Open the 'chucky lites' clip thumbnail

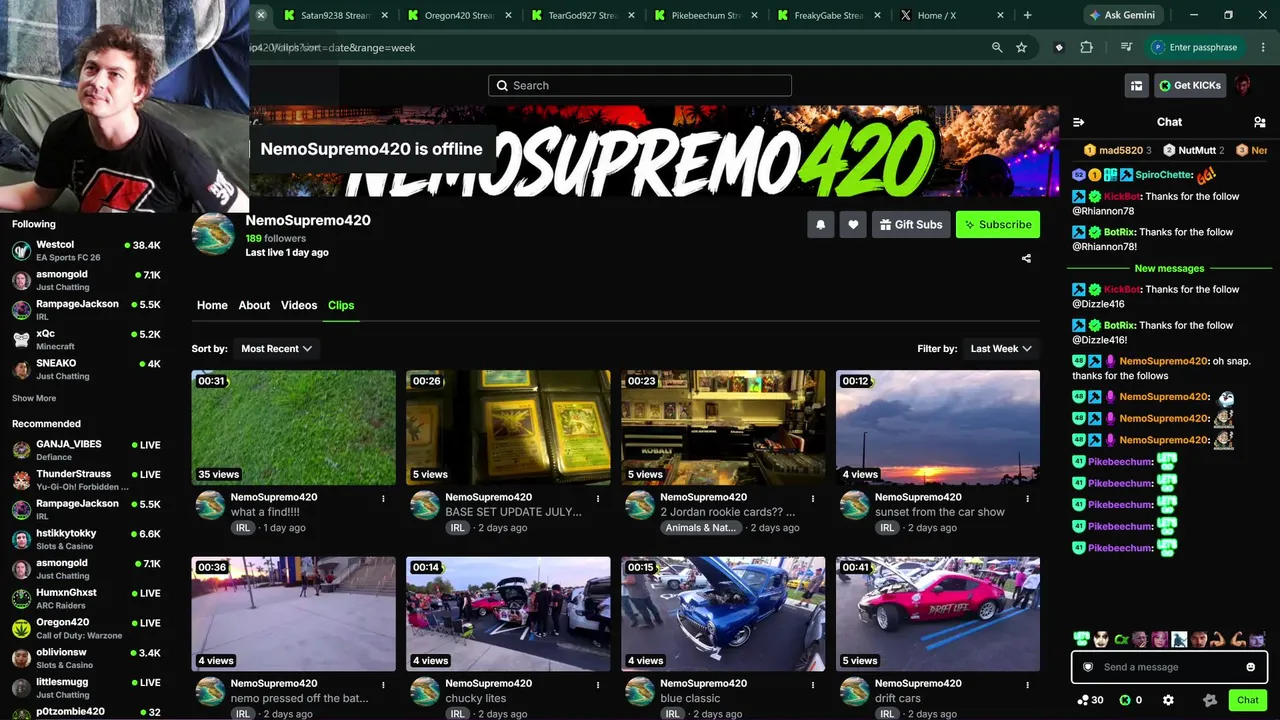pyautogui.click(x=508, y=614)
